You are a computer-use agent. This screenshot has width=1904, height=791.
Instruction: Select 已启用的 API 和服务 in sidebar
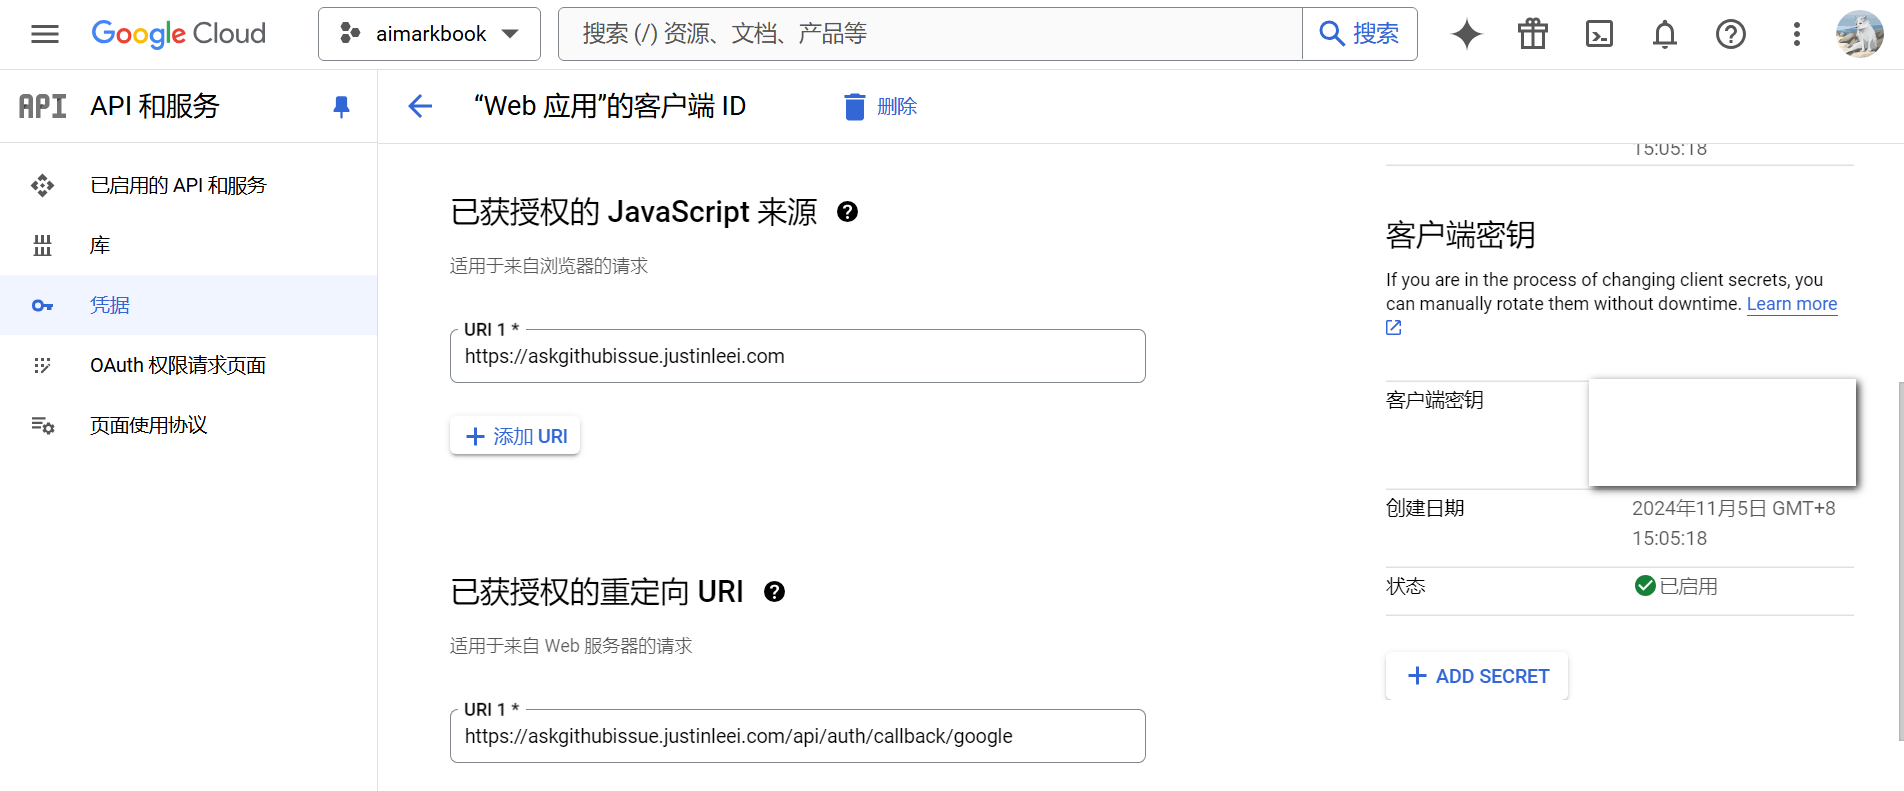[178, 185]
